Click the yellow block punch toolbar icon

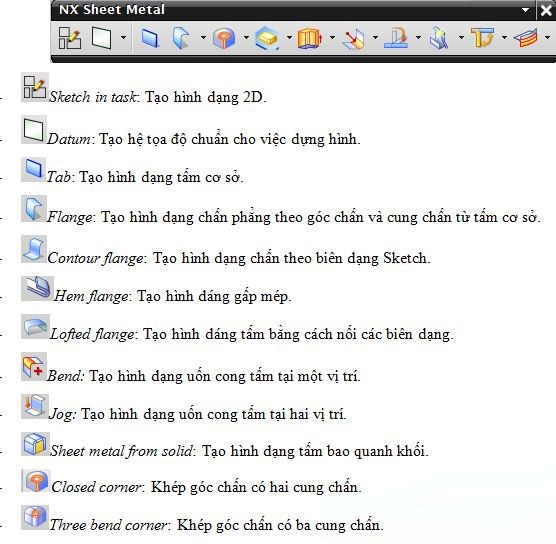click(267, 38)
